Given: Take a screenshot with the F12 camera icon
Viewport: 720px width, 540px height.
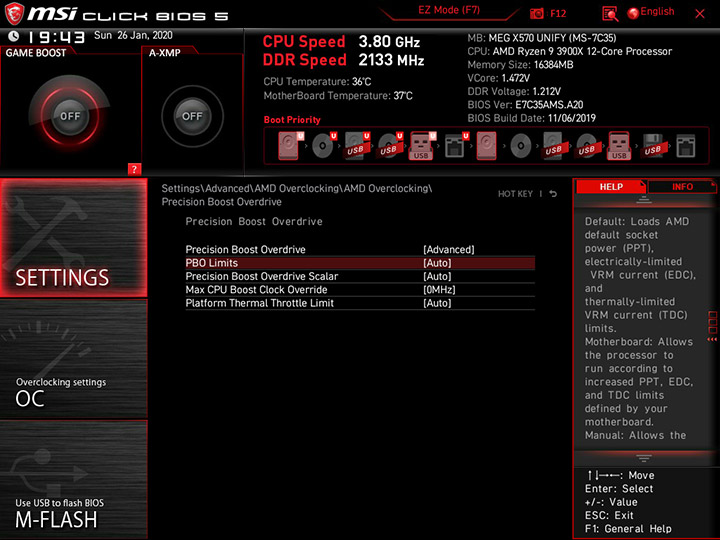Looking at the screenshot, I should (537, 13).
